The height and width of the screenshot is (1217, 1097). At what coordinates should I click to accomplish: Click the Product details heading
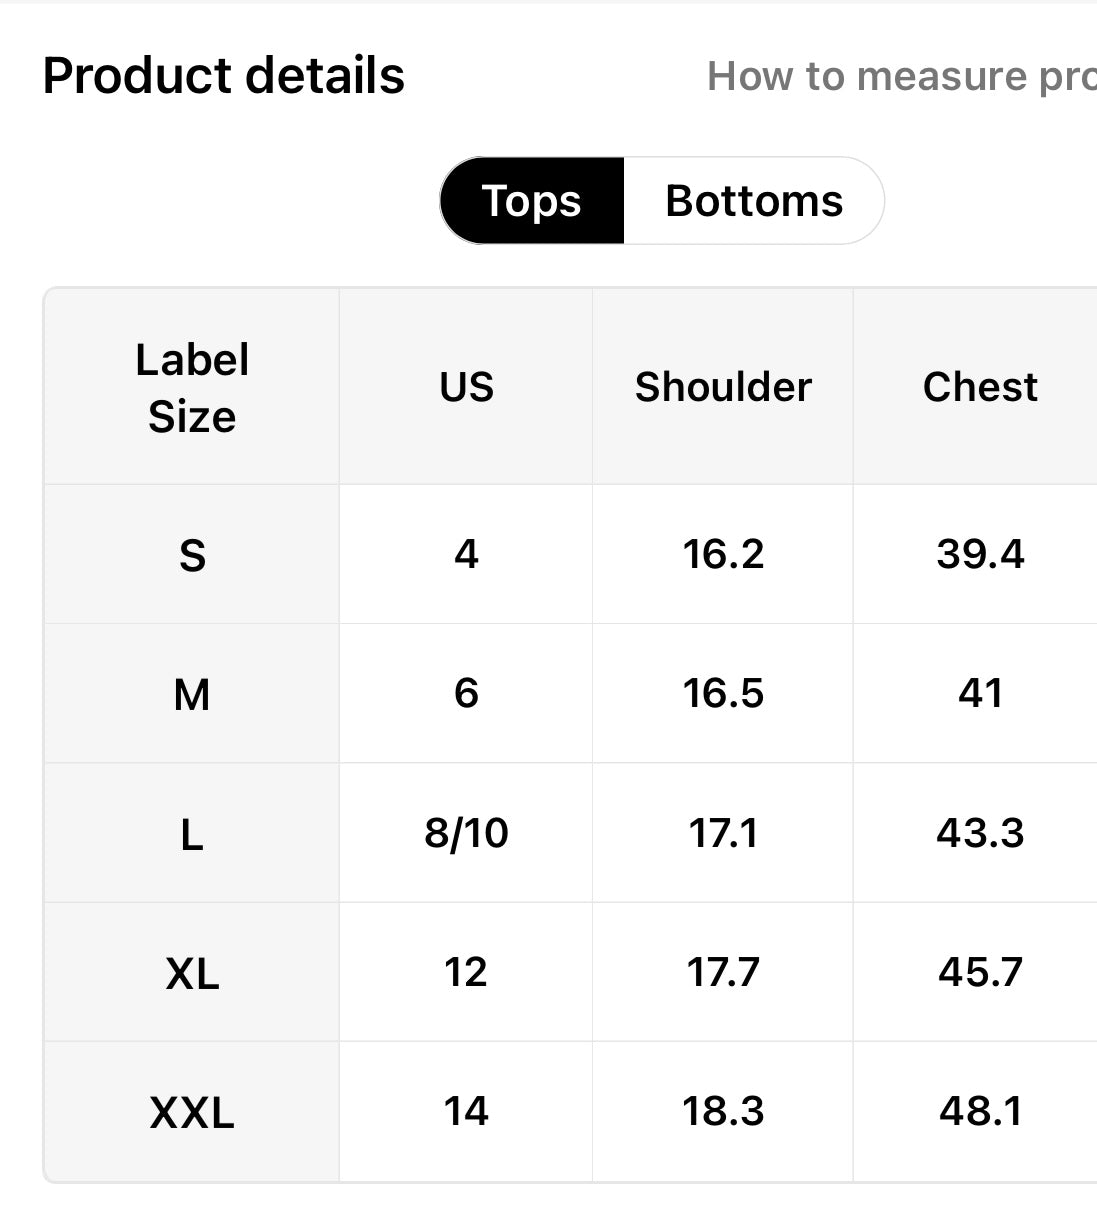224,76
